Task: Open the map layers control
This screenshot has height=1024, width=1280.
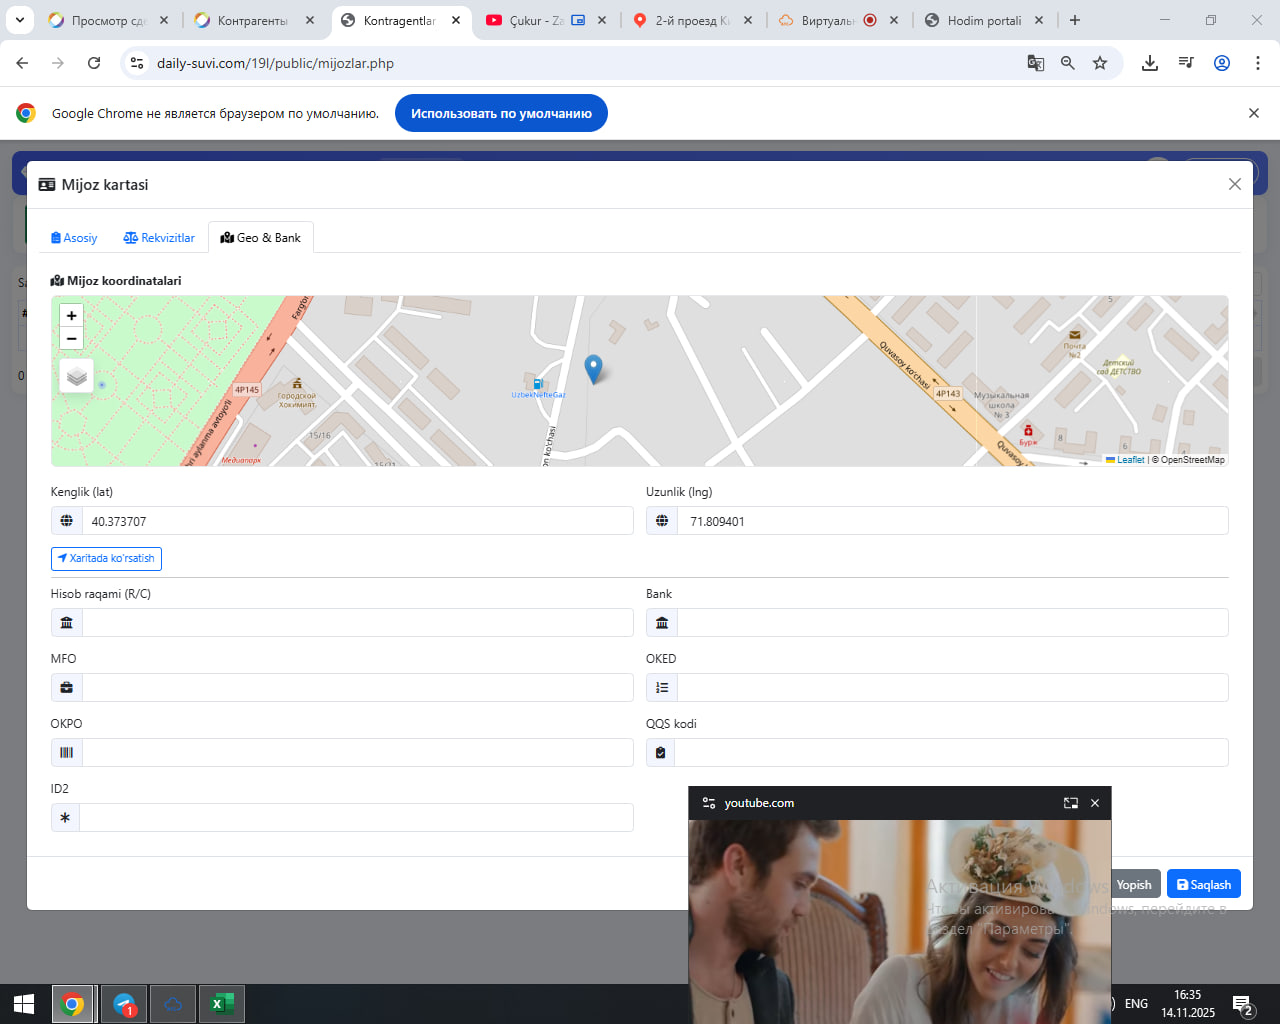Action: click(77, 376)
